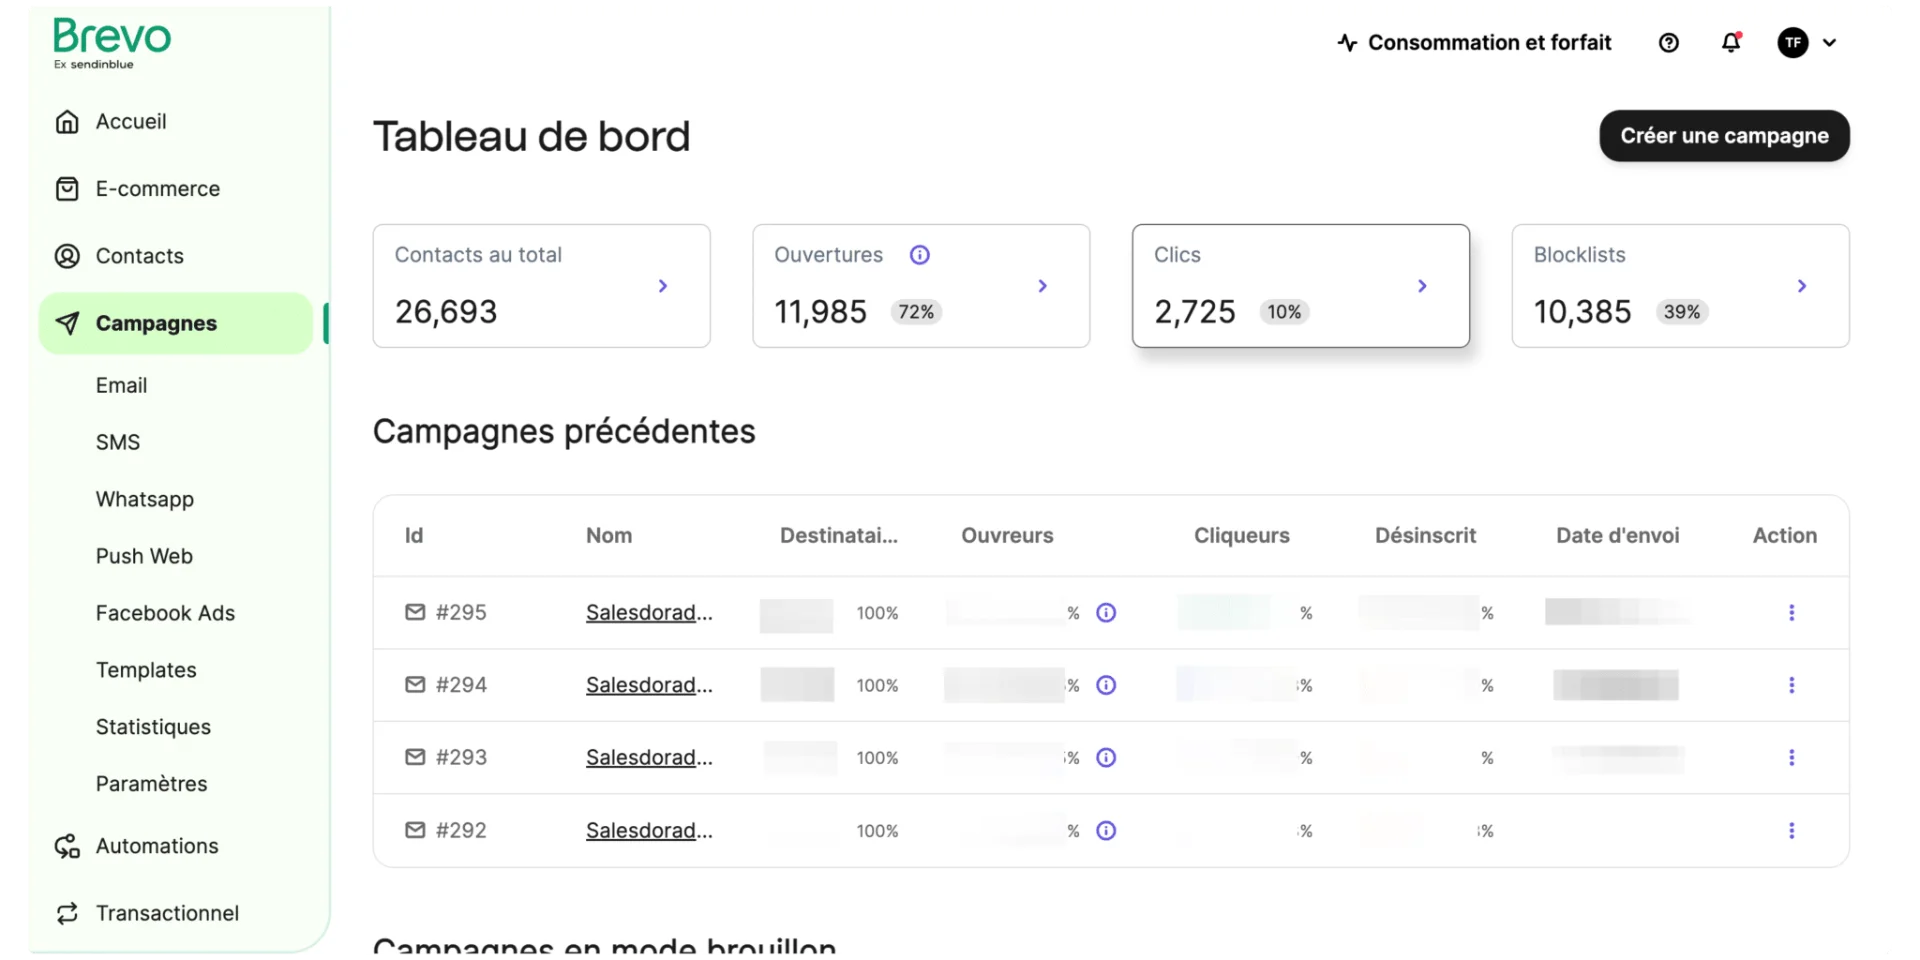Open the Ouvertures info tooltip icon
1920x960 pixels.
click(x=919, y=255)
